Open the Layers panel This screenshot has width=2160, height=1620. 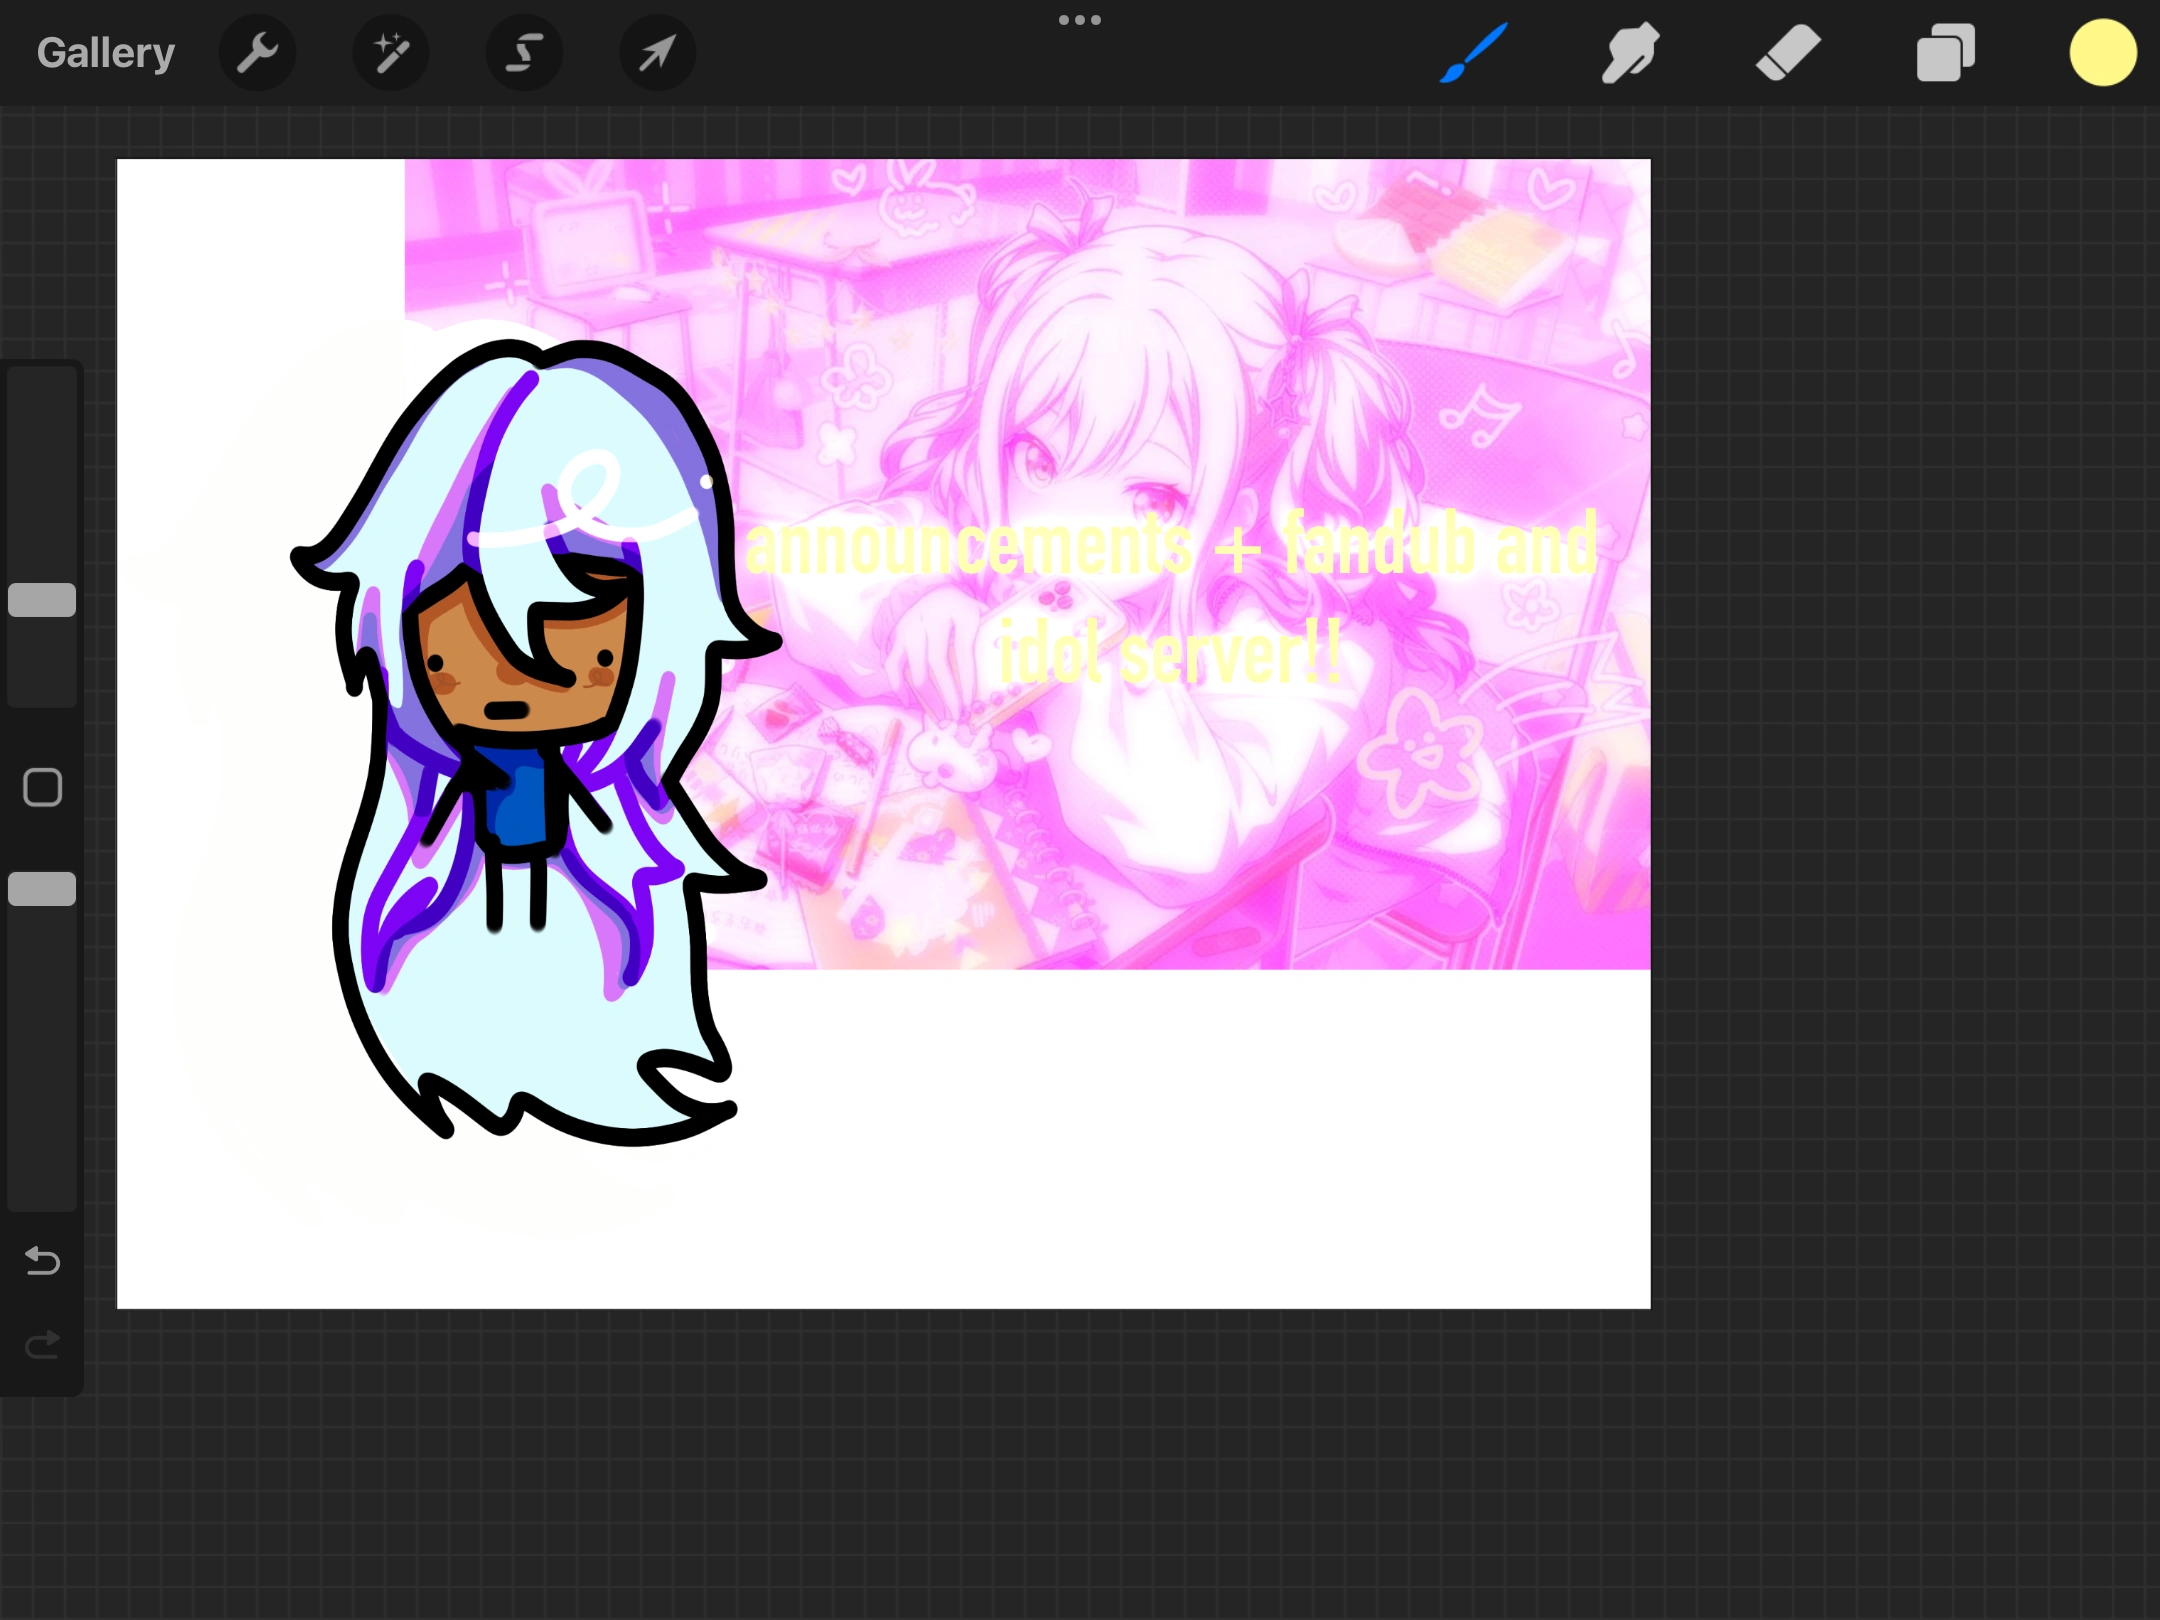tap(1944, 52)
